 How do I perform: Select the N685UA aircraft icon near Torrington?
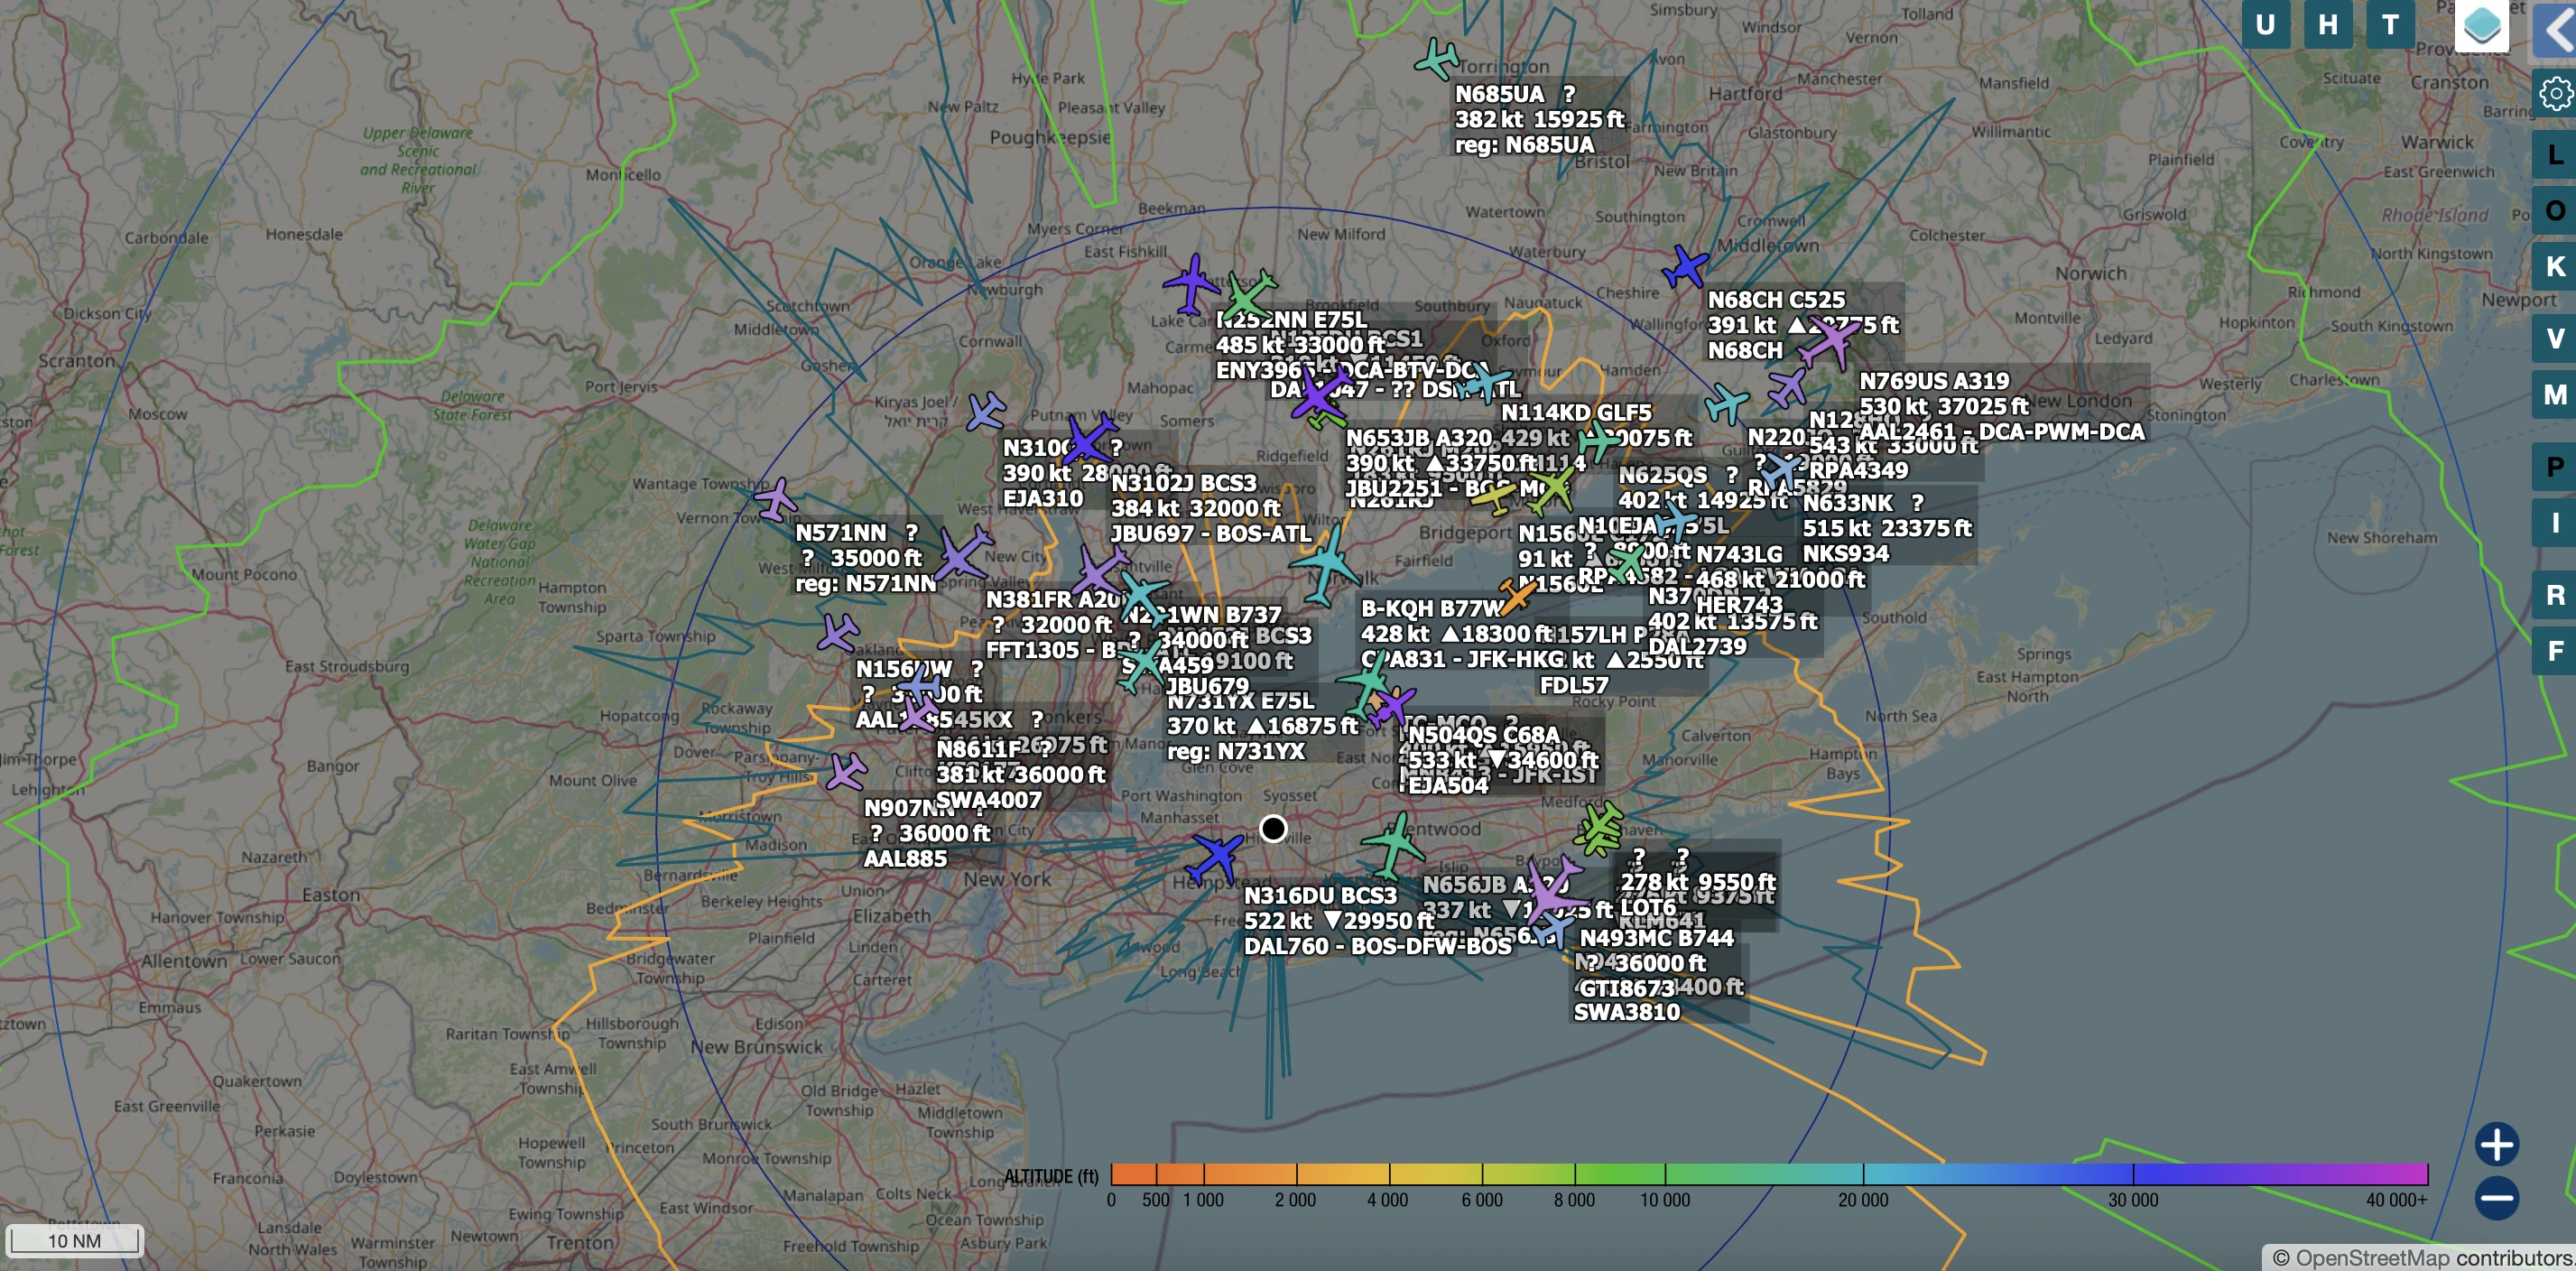1437,59
